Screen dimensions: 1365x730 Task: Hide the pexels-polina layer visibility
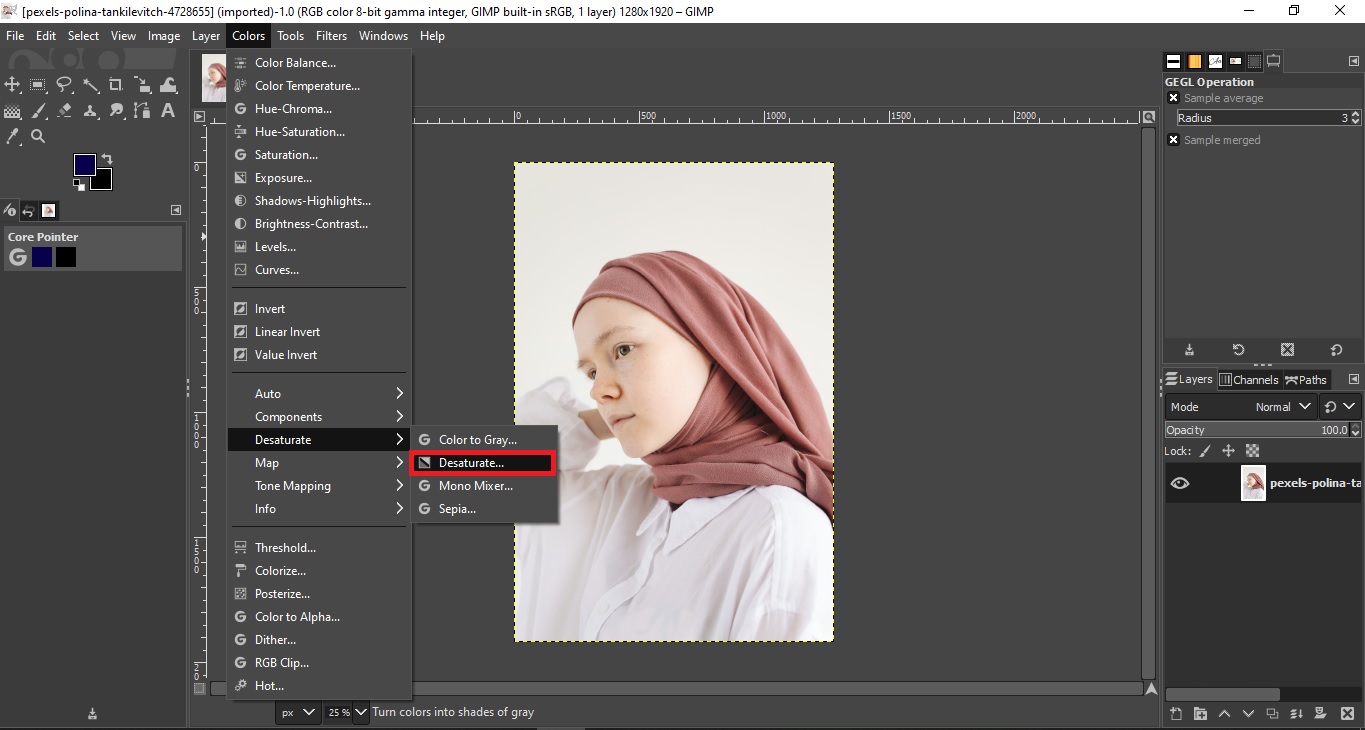tap(1180, 483)
